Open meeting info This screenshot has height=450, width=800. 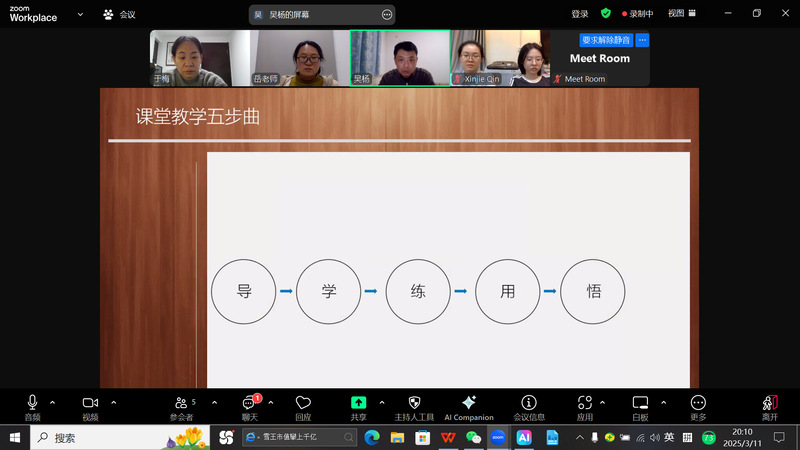pyautogui.click(x=529, y=403)
